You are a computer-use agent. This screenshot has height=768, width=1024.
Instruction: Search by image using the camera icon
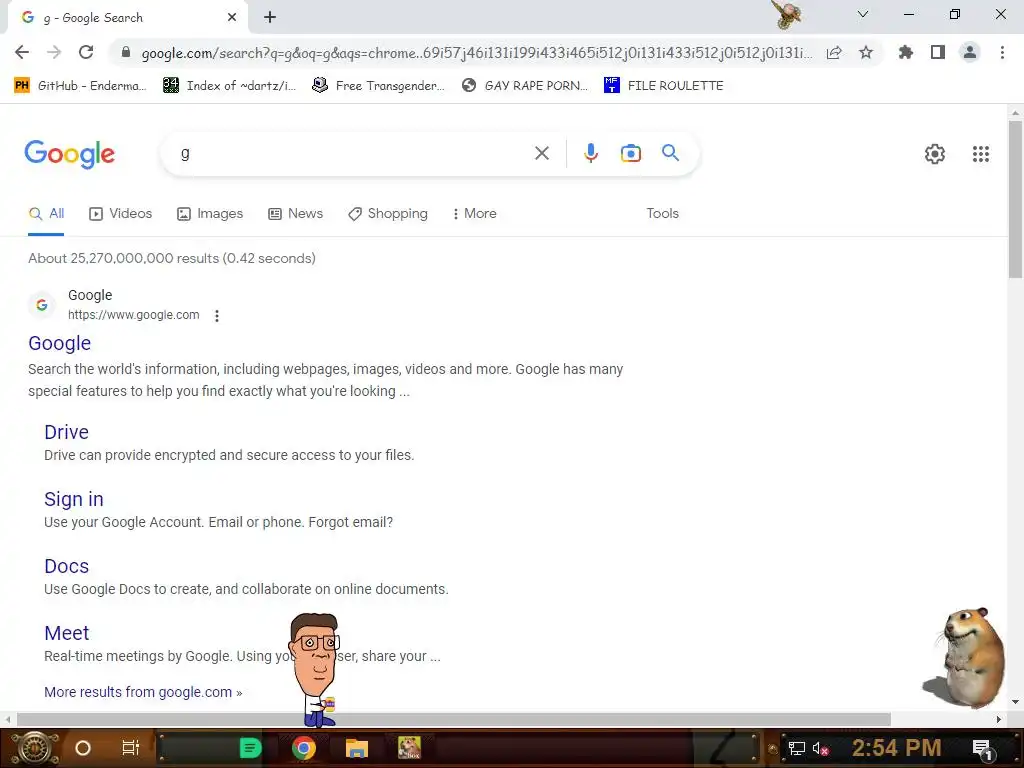click(x=630, y=153)
